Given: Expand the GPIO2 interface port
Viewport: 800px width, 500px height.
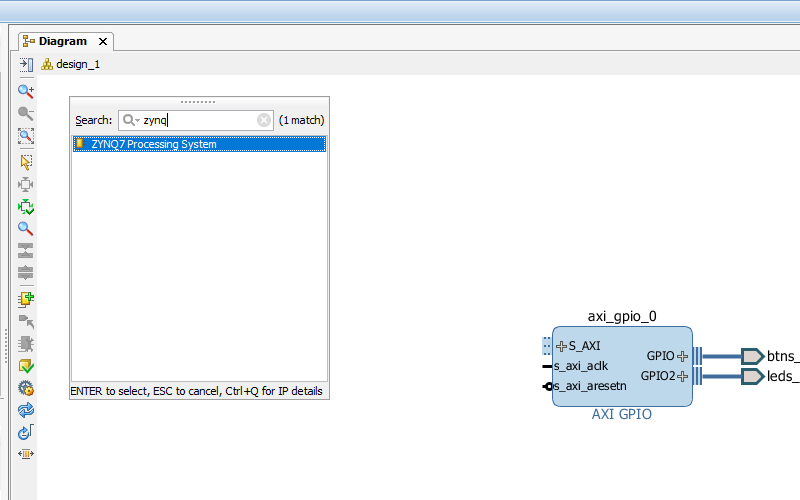Looking at the screenshot, I should click(x=682, y=377).
